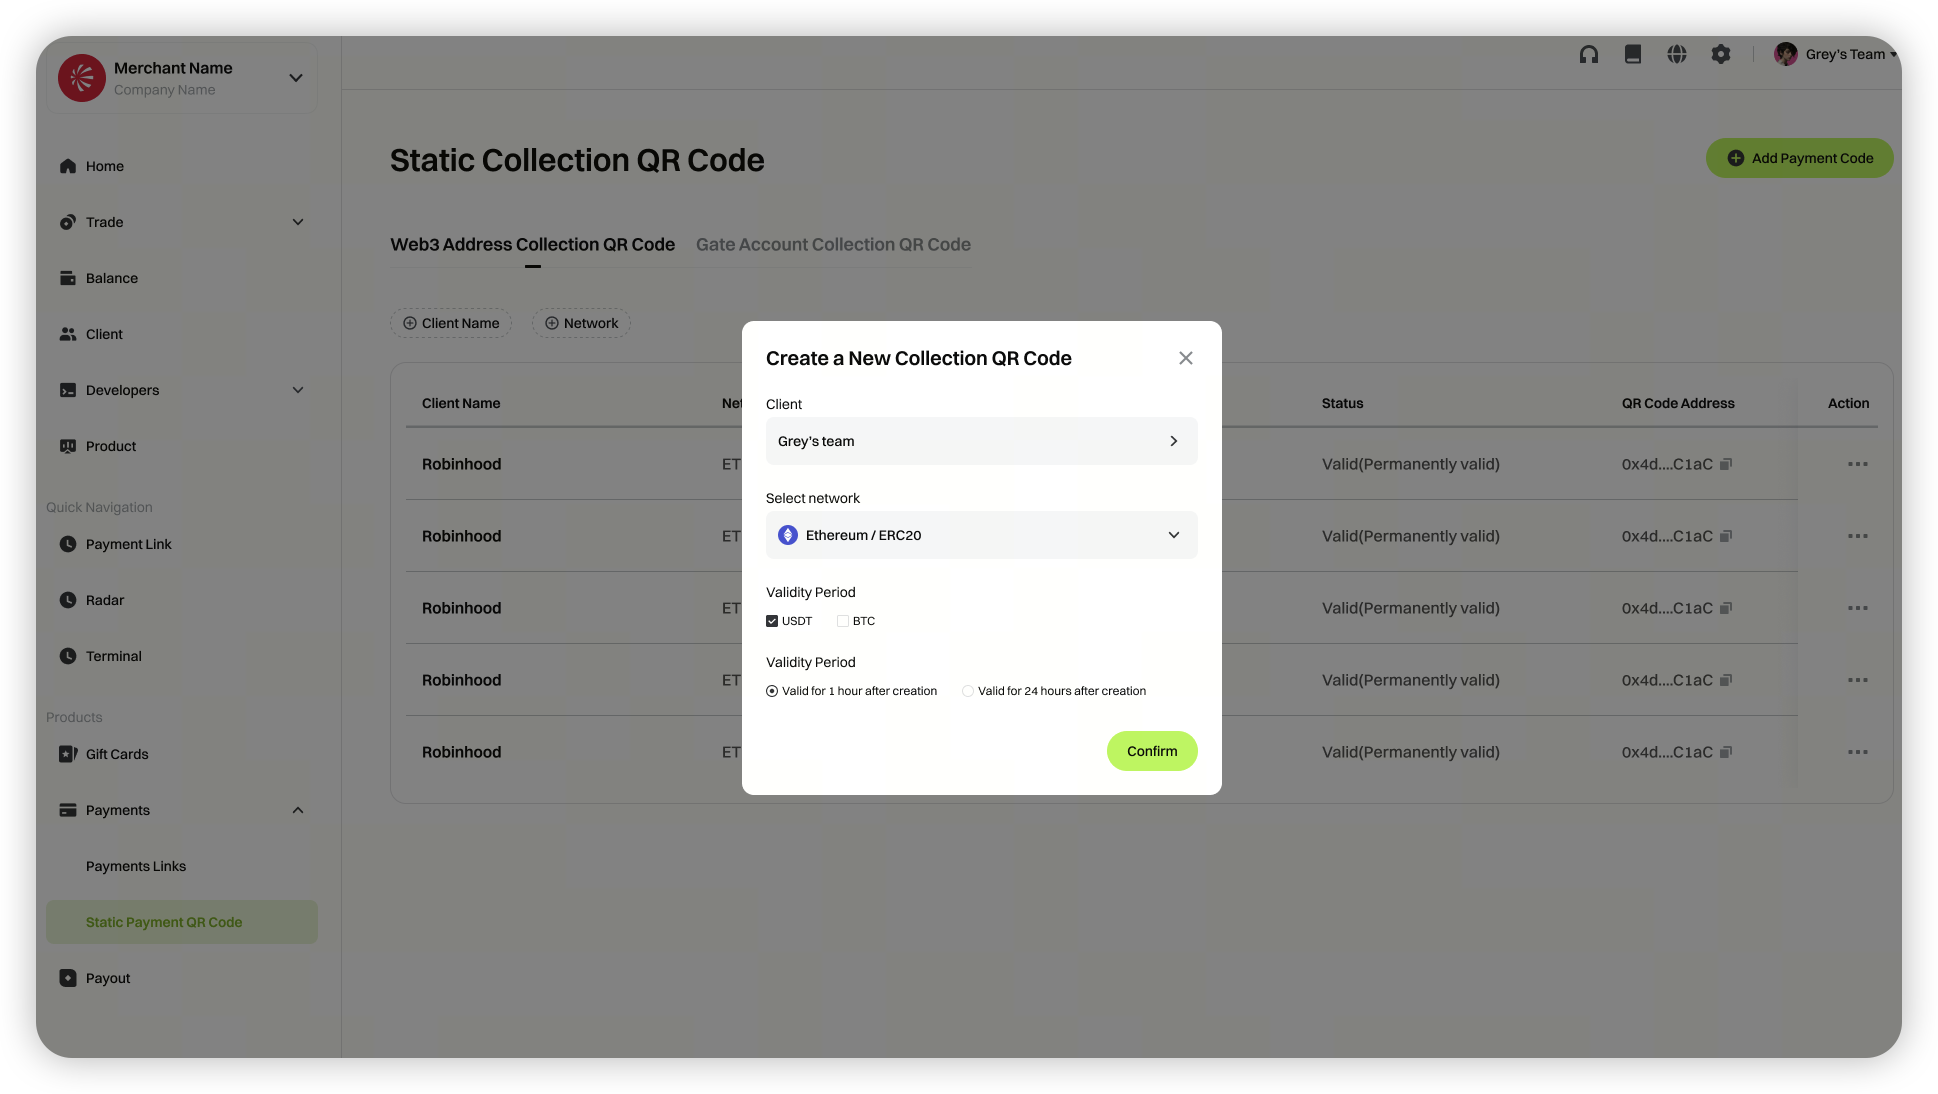The image size is (1938, 1094).
Task: Open the book documentation icon
Action: tap(1633, 54)
